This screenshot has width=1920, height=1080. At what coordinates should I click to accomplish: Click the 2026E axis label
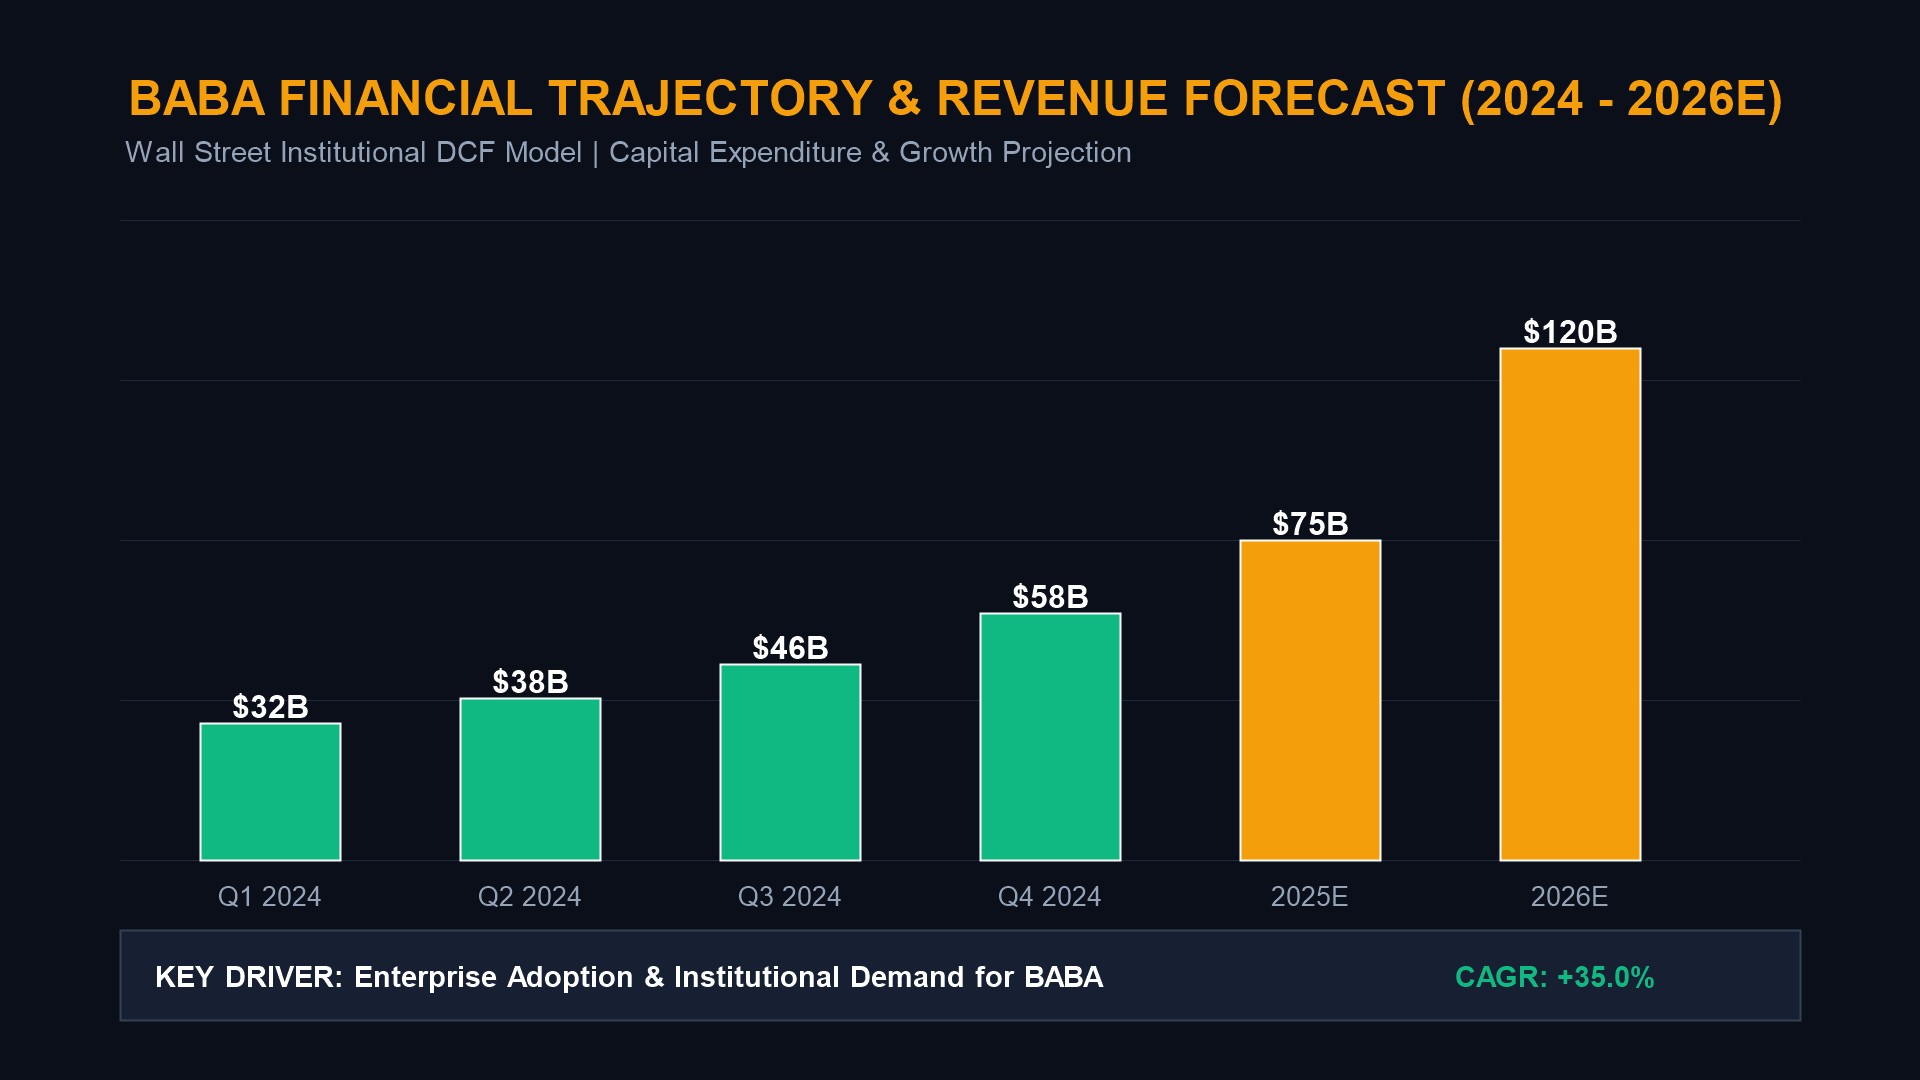(x=1570, y=896)
